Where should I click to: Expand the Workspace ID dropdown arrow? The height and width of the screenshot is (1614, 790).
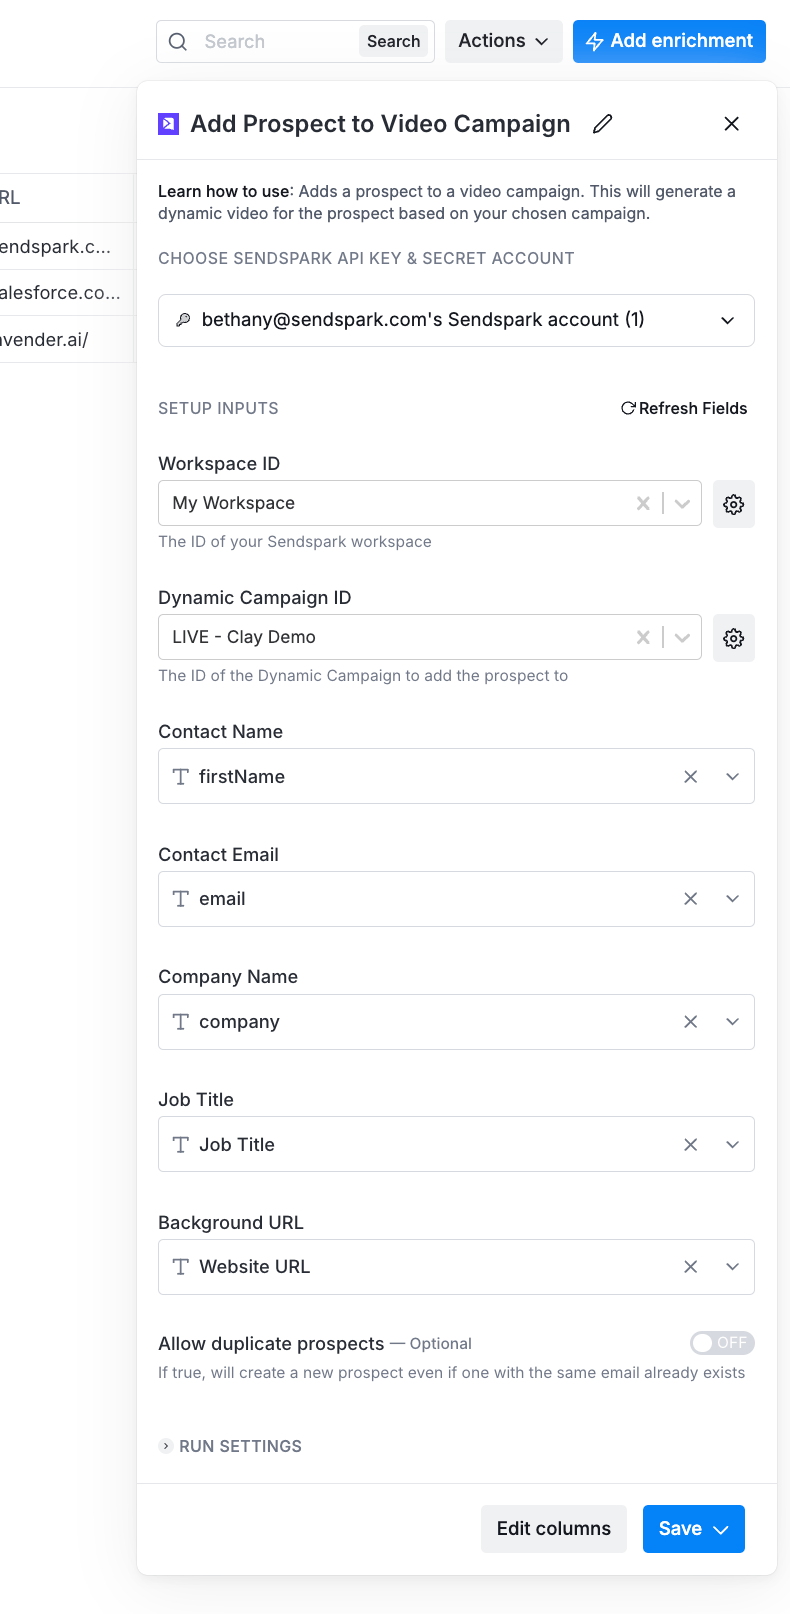(682, 504)
